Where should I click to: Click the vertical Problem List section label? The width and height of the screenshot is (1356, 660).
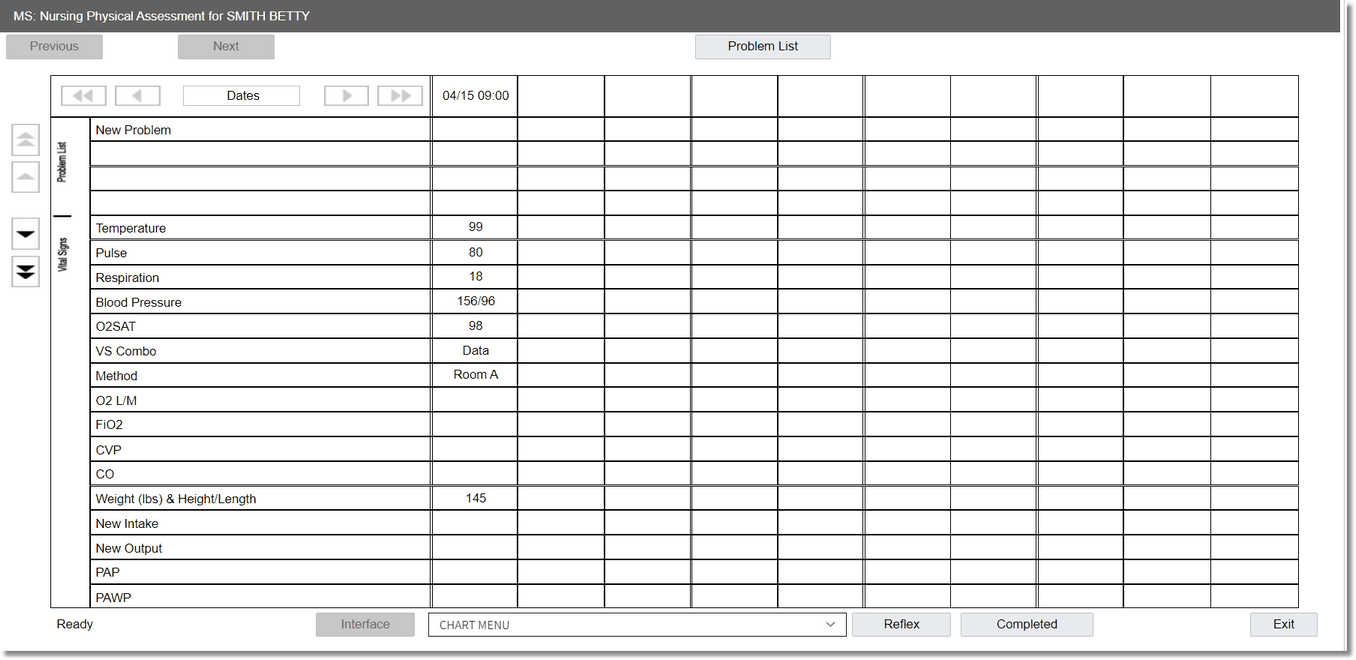click(x=62, y=162)
